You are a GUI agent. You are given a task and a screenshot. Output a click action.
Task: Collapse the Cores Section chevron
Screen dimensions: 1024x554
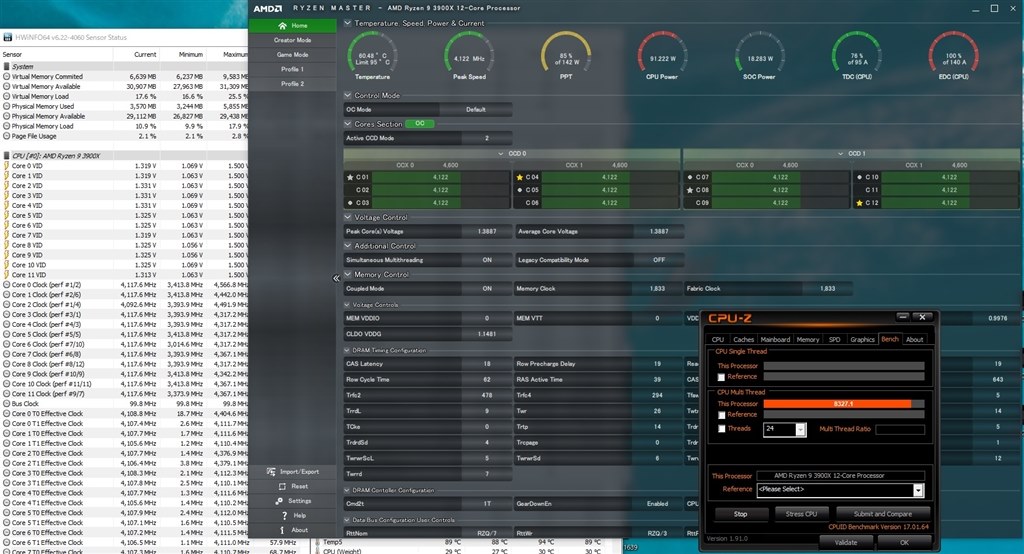(347, 123)
